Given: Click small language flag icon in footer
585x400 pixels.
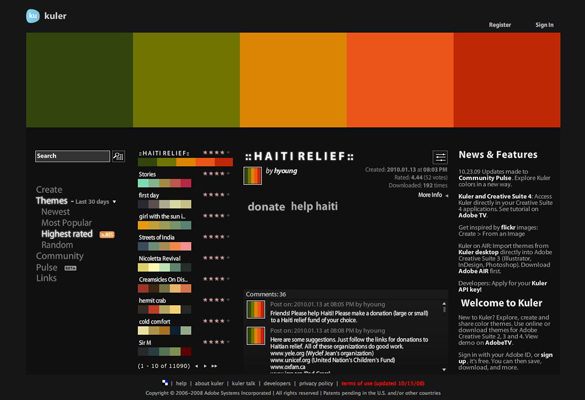Looking at the screenshot, I should pyautogui.click(x=165, y=383).
